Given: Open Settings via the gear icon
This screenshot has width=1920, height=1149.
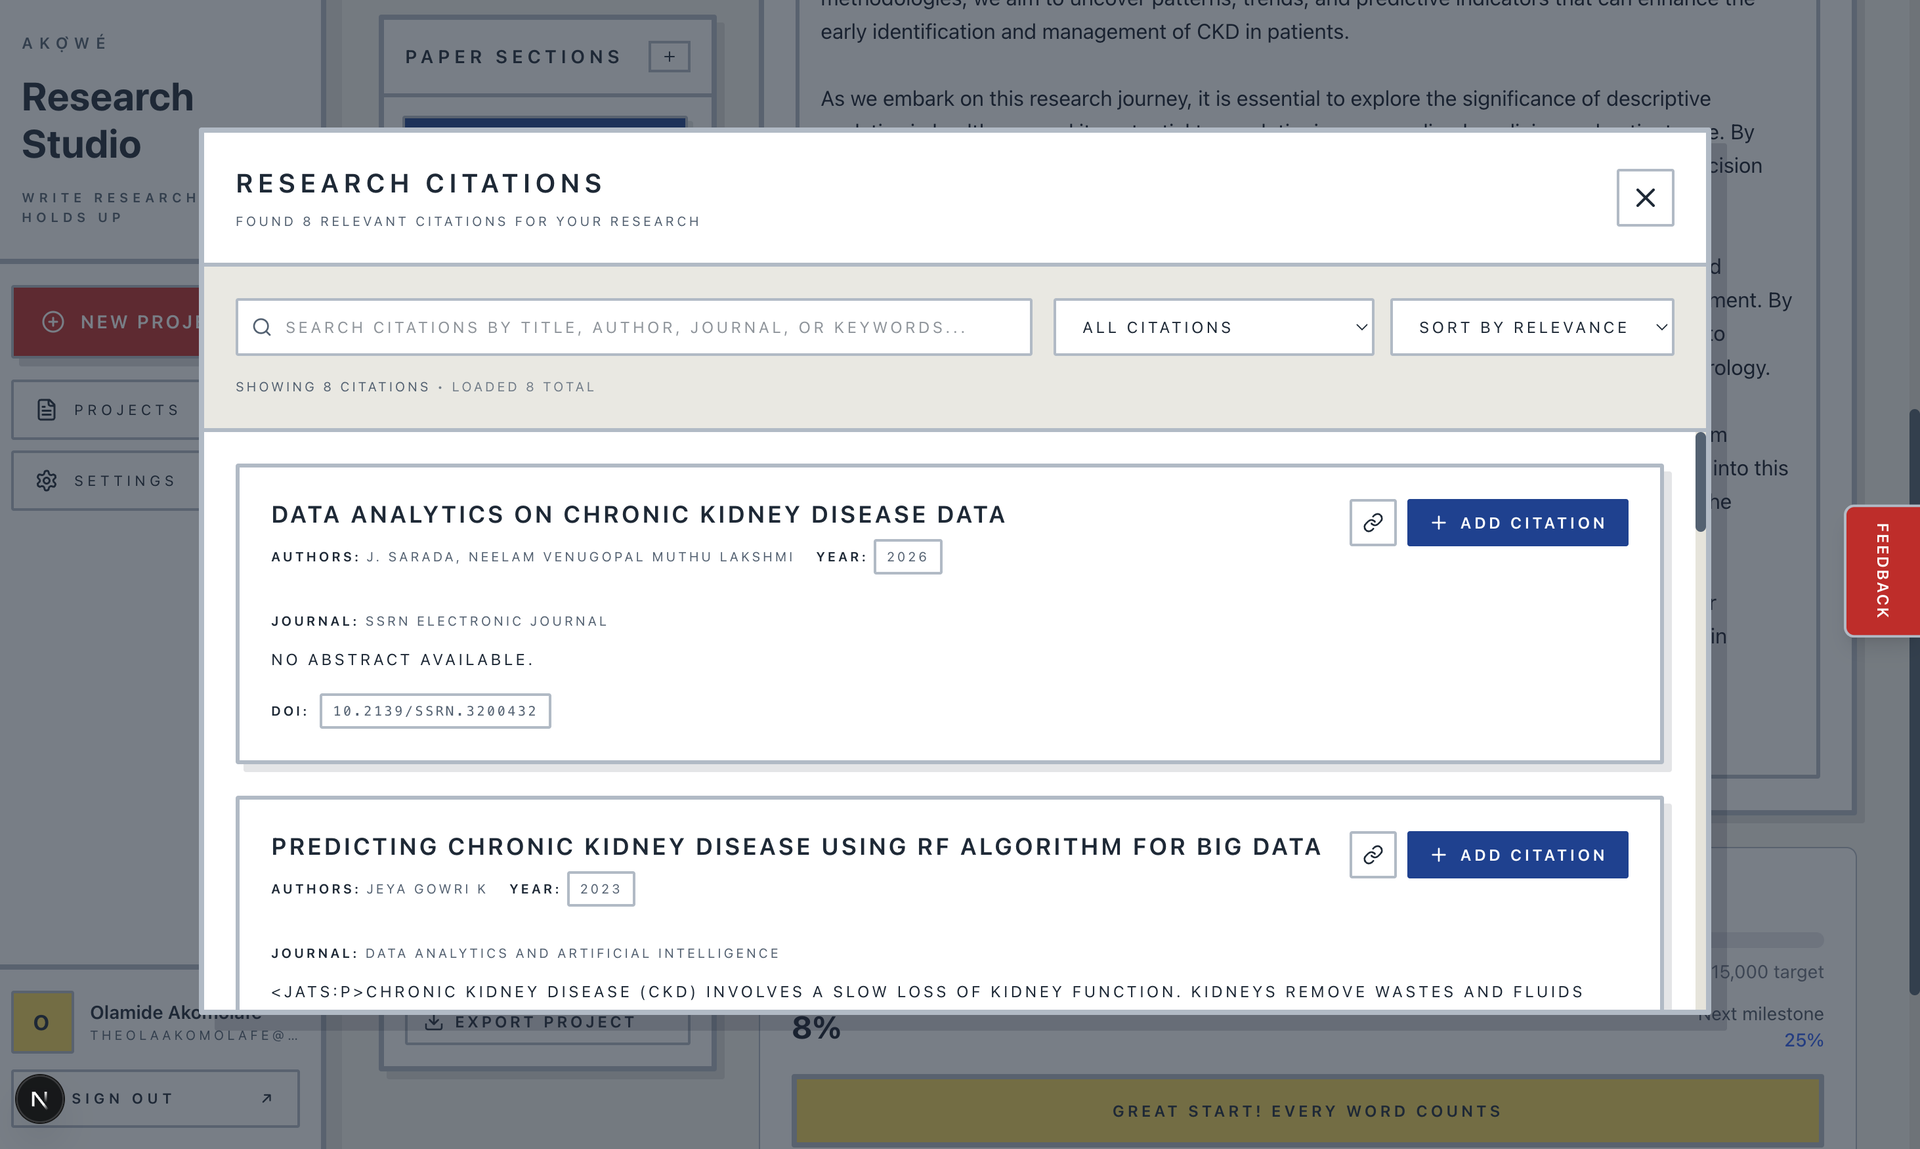Looking at the screenshot, I should (x=46, y=480).
